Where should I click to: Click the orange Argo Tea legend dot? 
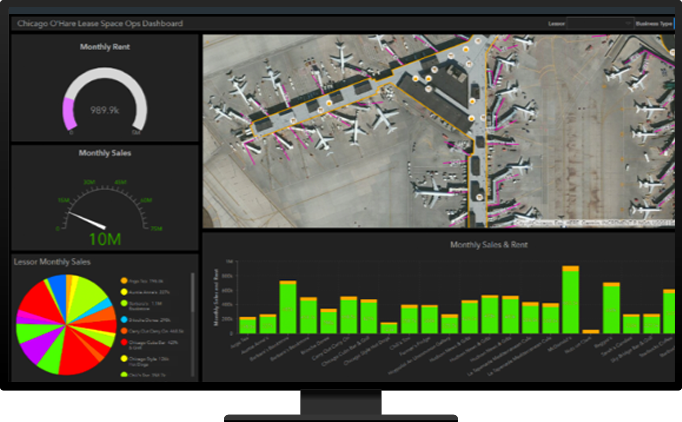click(x=124, y=281)
